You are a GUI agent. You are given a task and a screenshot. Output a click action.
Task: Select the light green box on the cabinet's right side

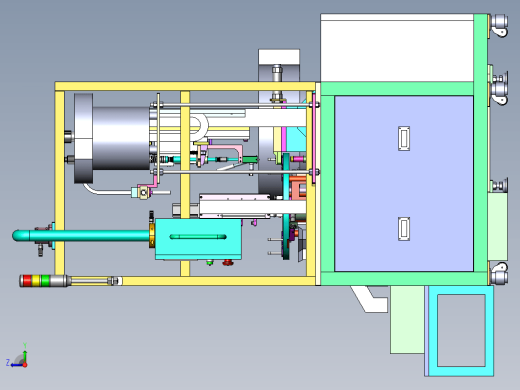[x=498, y=226]
